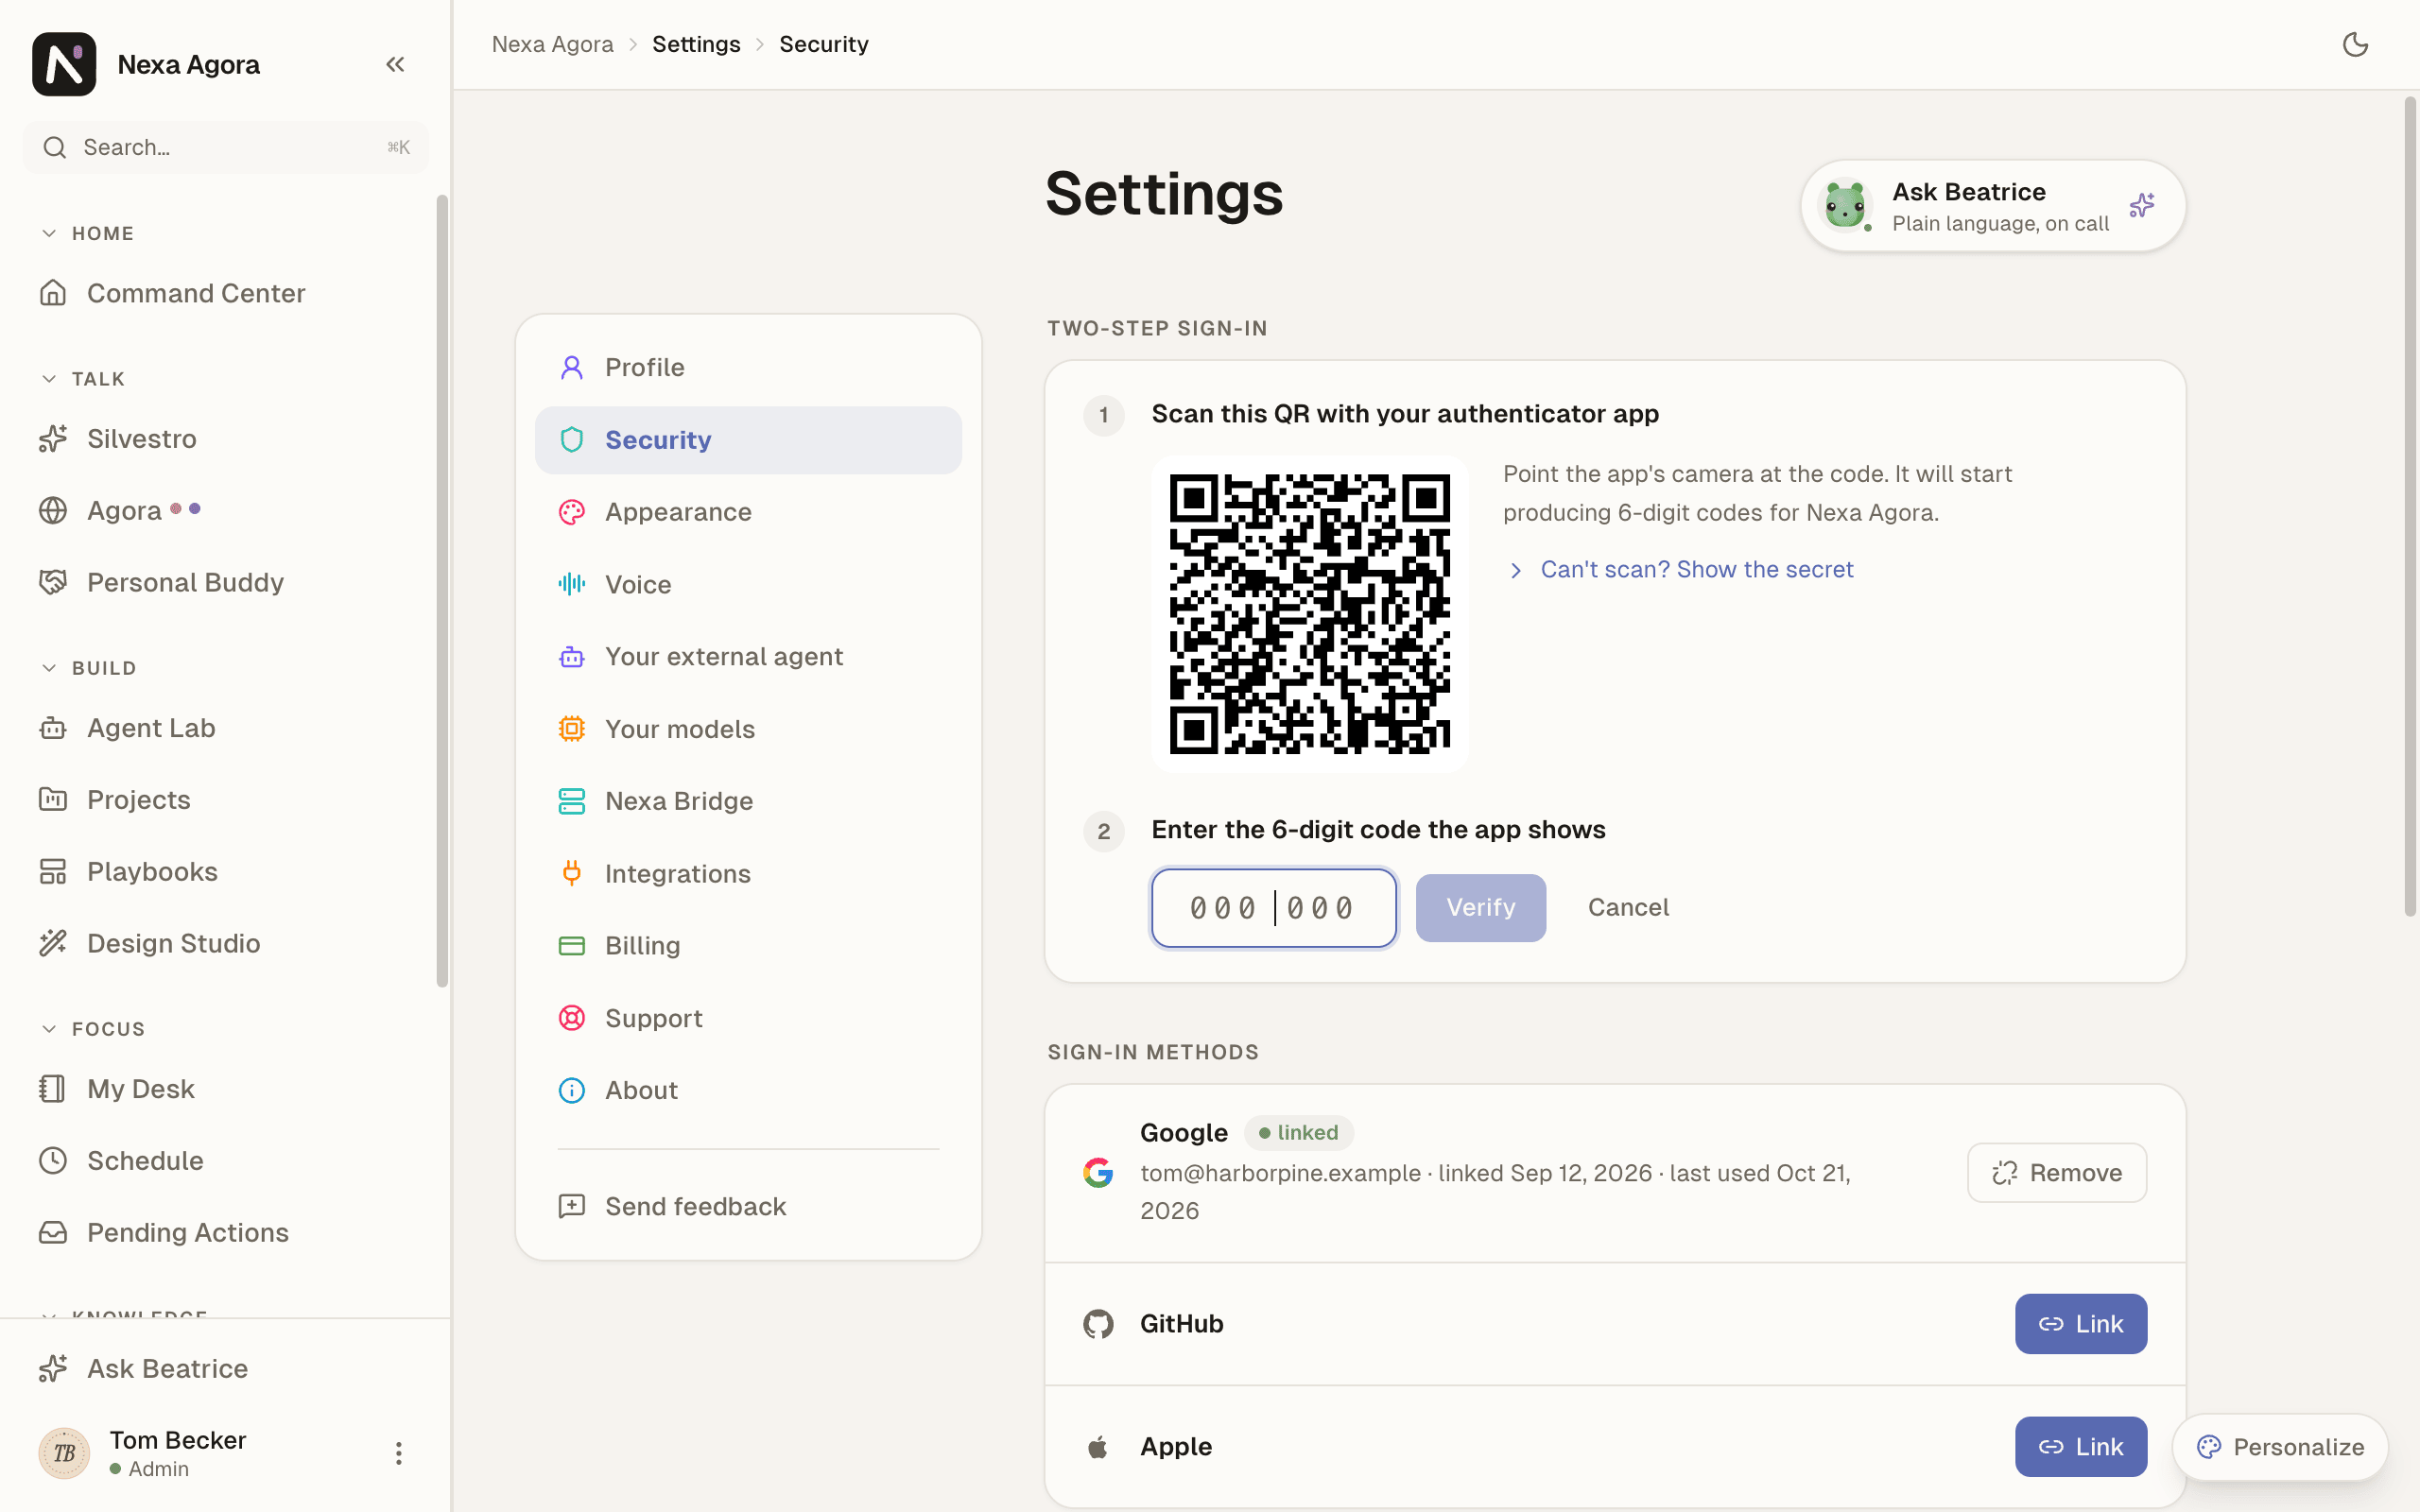This screenshot has height=1512, width=2420.
Task: Click the Apple logo icon
Action: pyautogui.click(x=1098, y=1447)
